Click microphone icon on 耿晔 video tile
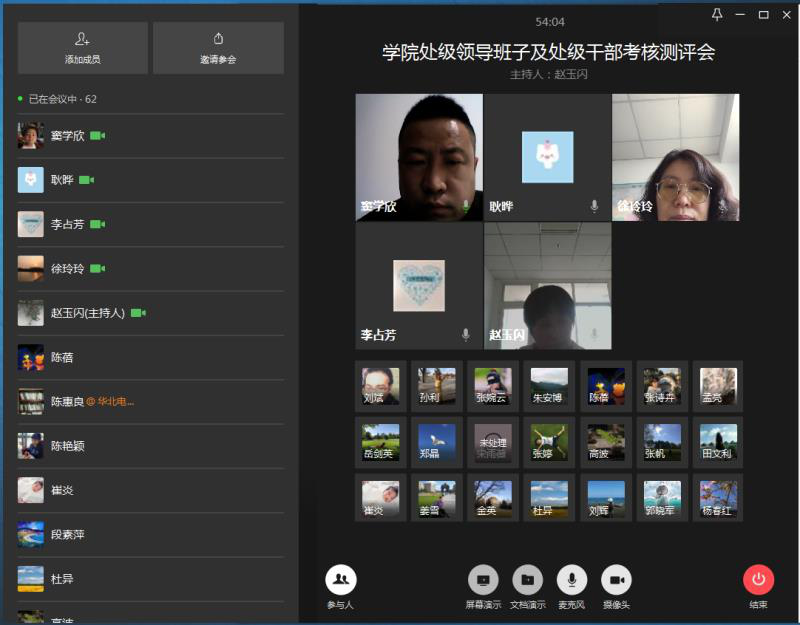 pyautogui.click(x=594, y=206)
